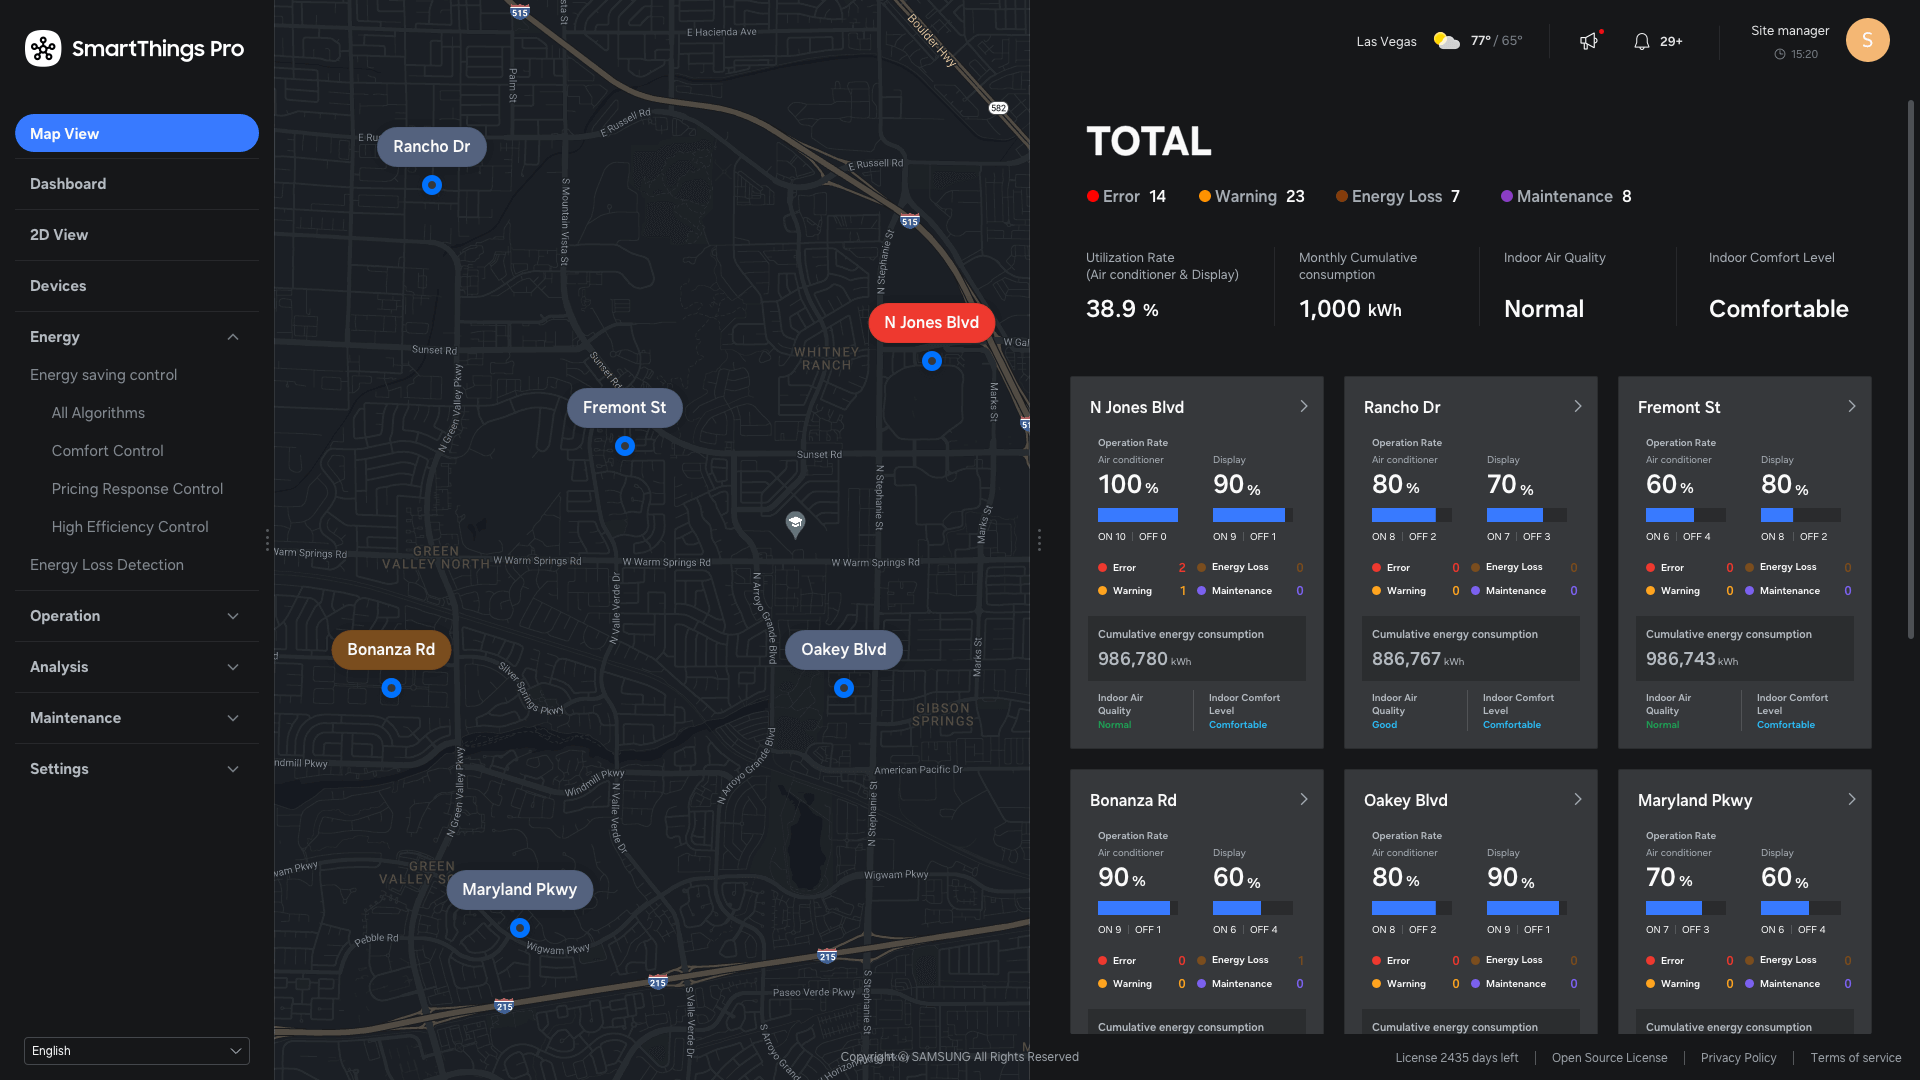The image size is (1920, 1080).
Task: Click the SmartThings Pro logo icon
Action: click(43, 48)
